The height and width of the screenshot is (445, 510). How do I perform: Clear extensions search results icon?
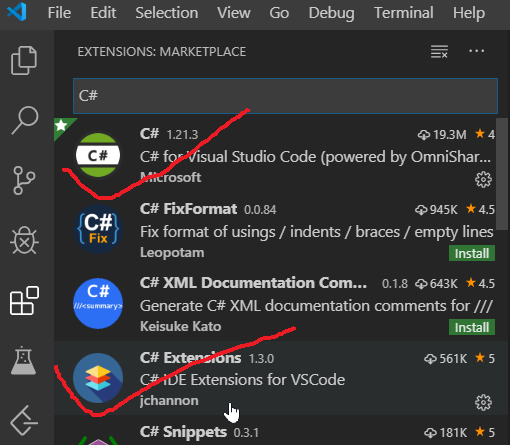[439, 52]
